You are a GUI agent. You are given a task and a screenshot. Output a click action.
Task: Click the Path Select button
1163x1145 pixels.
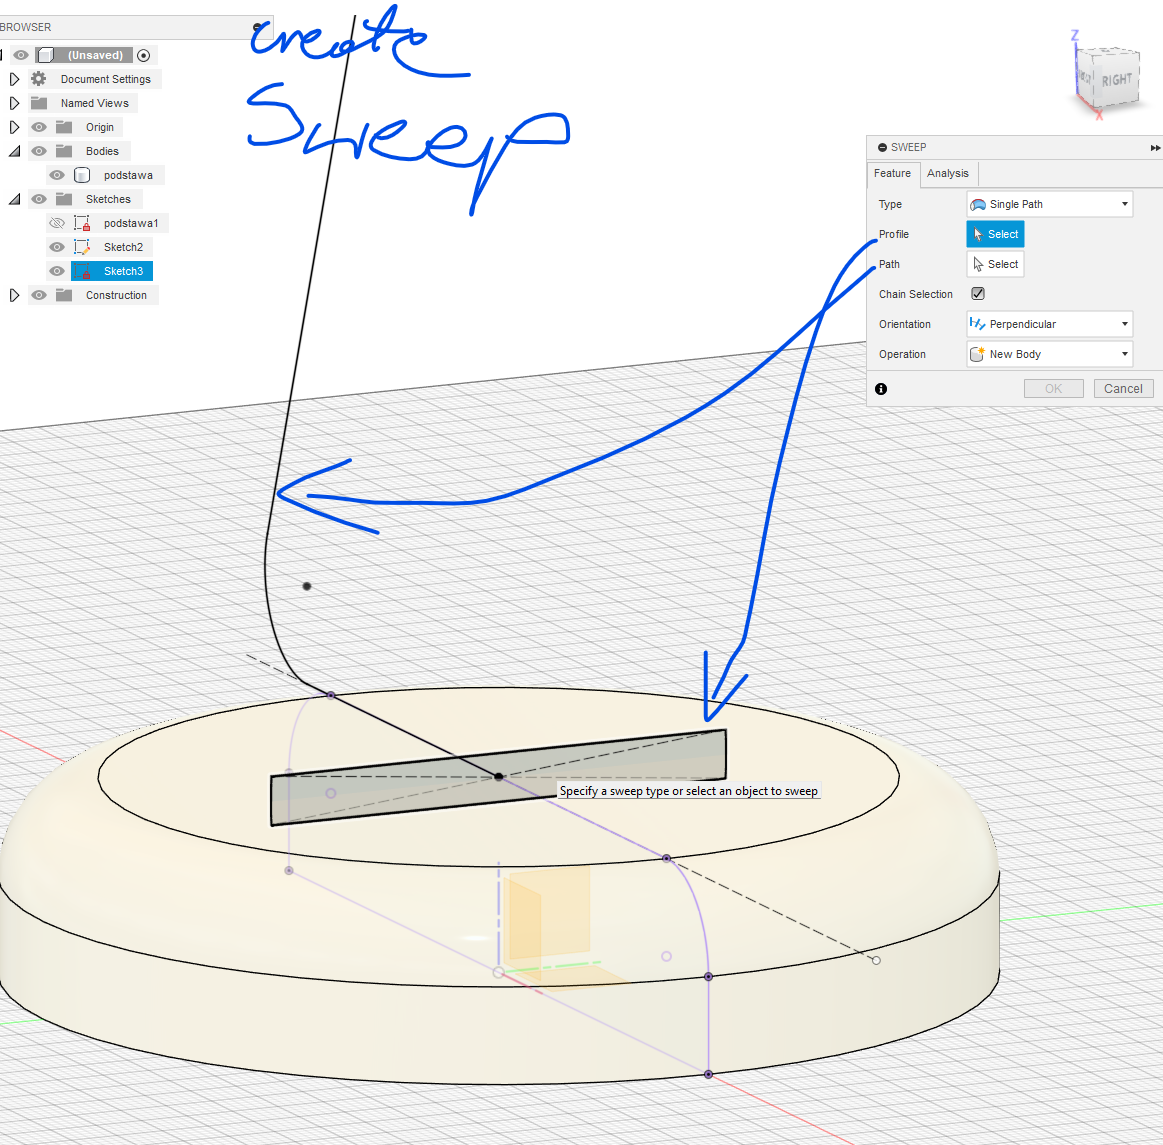point(995,264)
